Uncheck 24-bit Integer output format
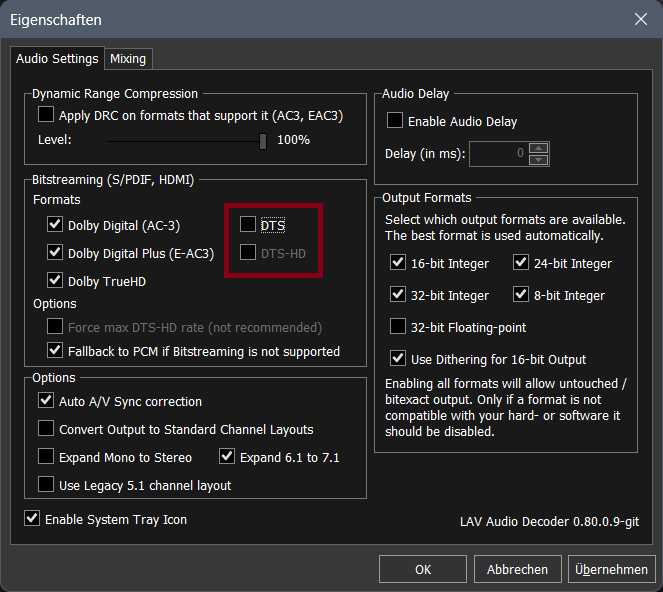Image resolution: width=663 pixels, height=592 pixels. (x=521, y=263)
